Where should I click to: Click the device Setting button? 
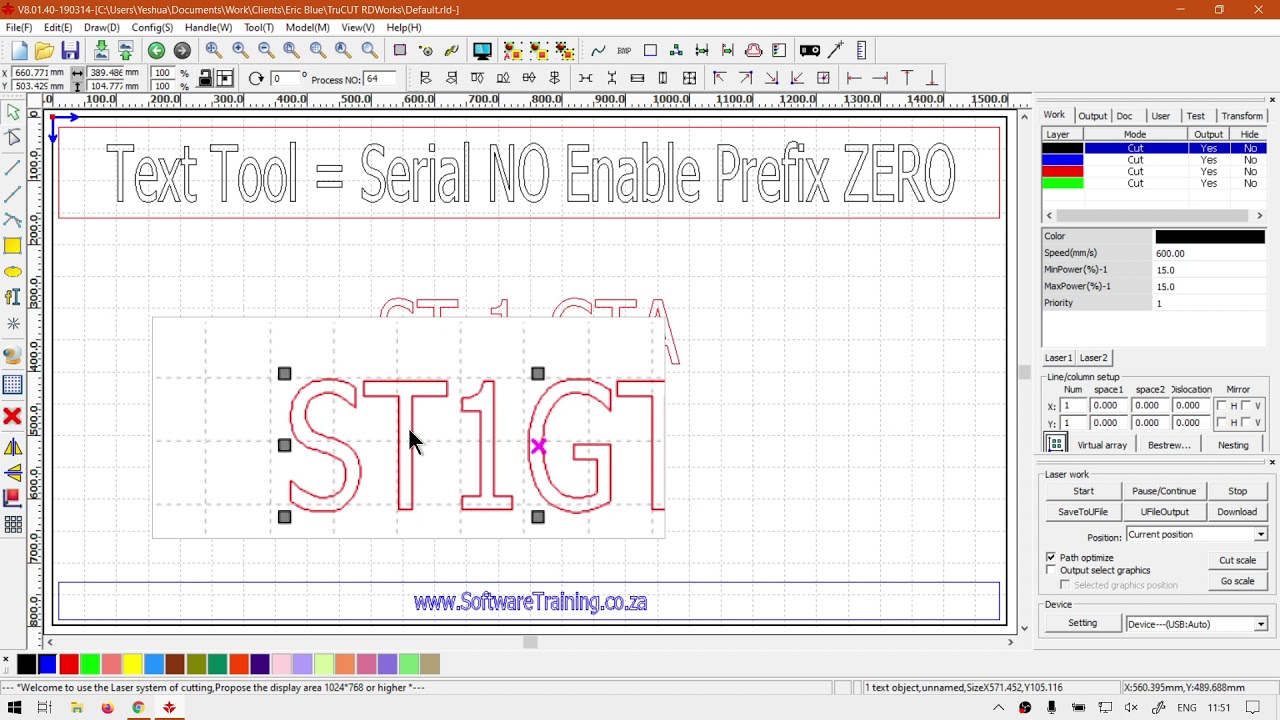coord(1082,623)
